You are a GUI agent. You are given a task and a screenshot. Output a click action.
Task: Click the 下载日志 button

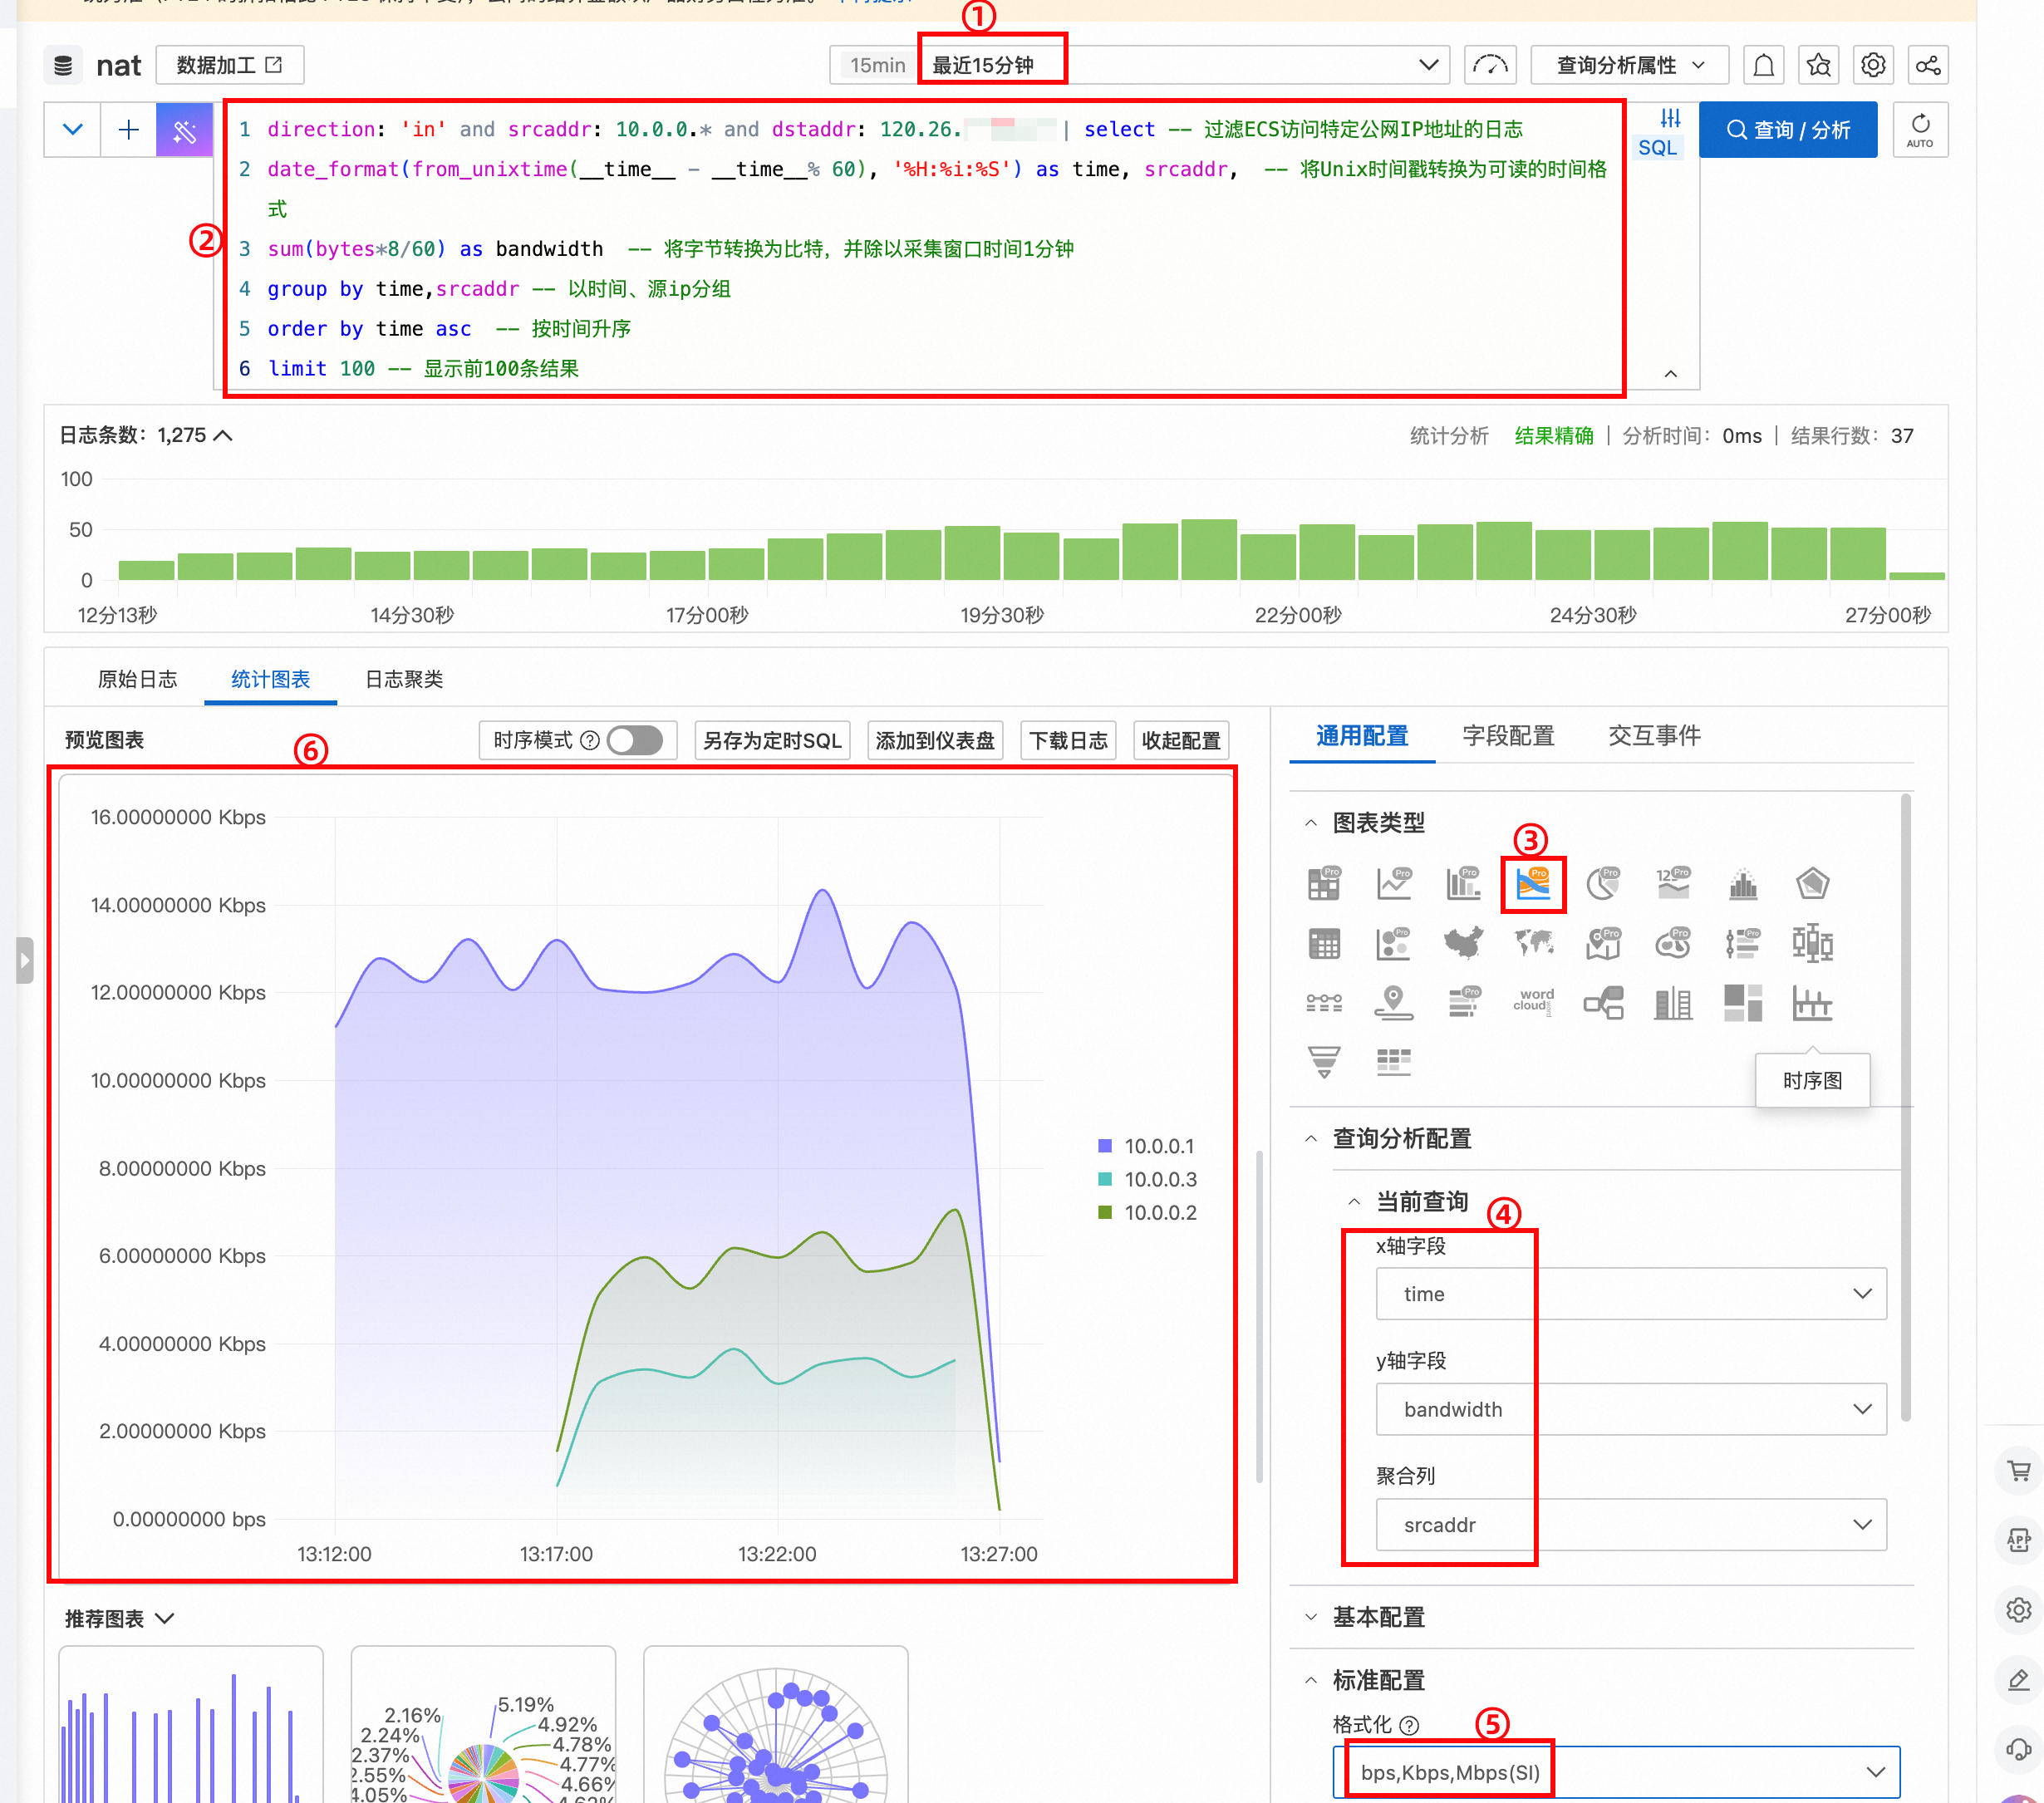[1068, 740]
